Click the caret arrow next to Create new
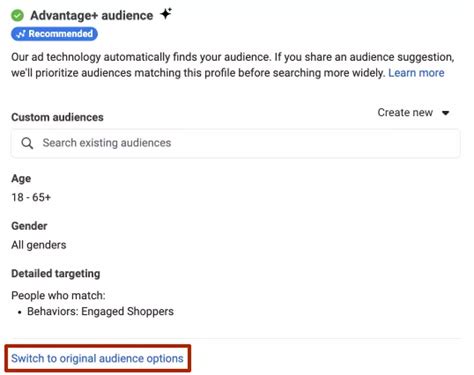Image resolution: width=474 pixels, height=375 pixels. 445,113
